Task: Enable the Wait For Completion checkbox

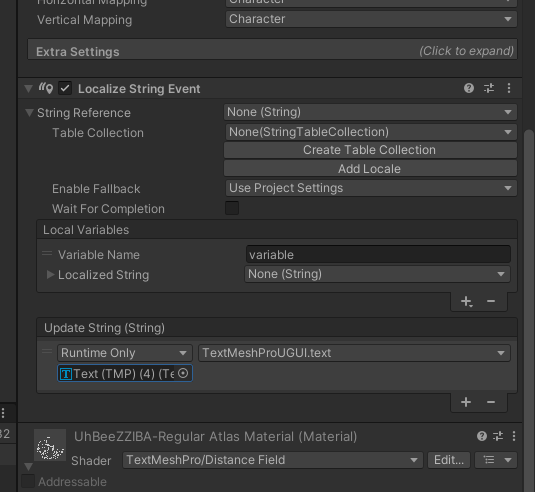Action: point(232,208)
